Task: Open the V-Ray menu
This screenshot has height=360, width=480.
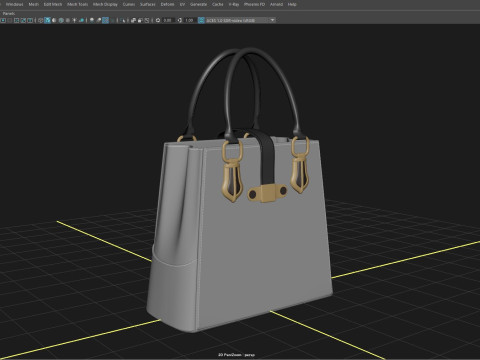Action: (x=234, y=4)
